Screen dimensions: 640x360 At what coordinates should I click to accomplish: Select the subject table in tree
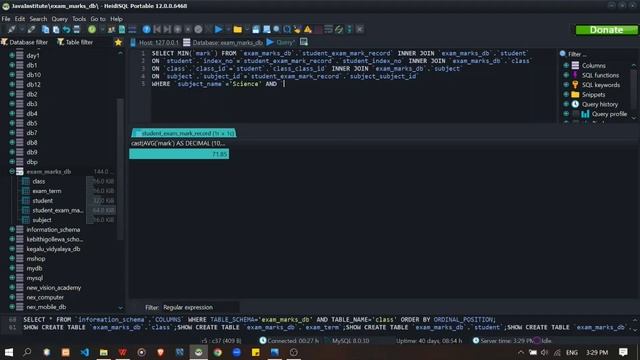click(x=42, y=220)
